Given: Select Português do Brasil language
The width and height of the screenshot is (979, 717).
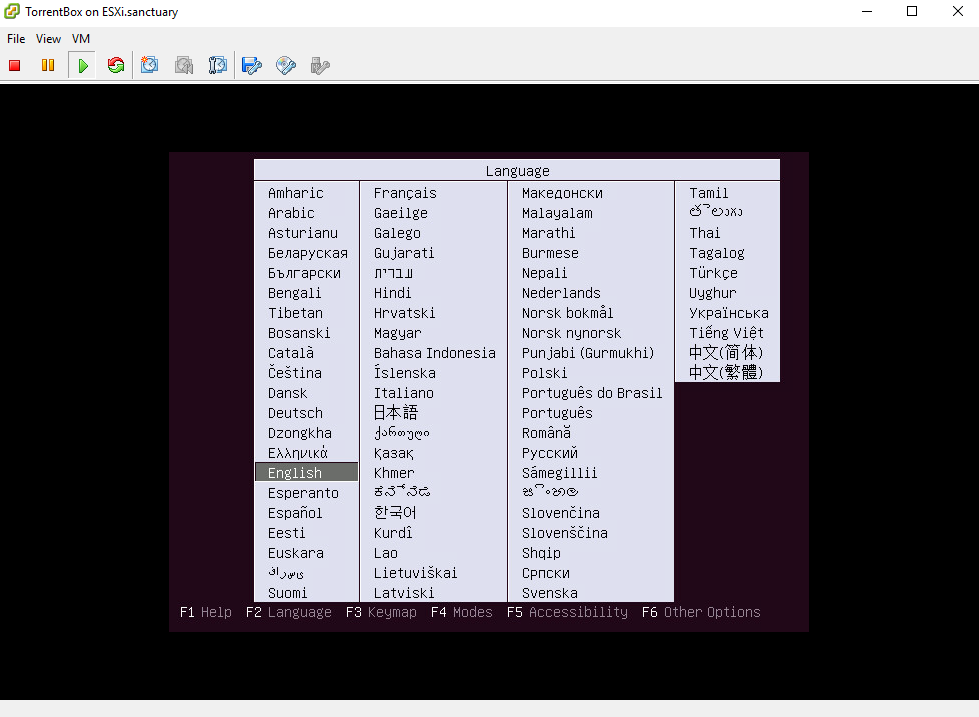Looking at the screenshot, I should coord(592,393).
